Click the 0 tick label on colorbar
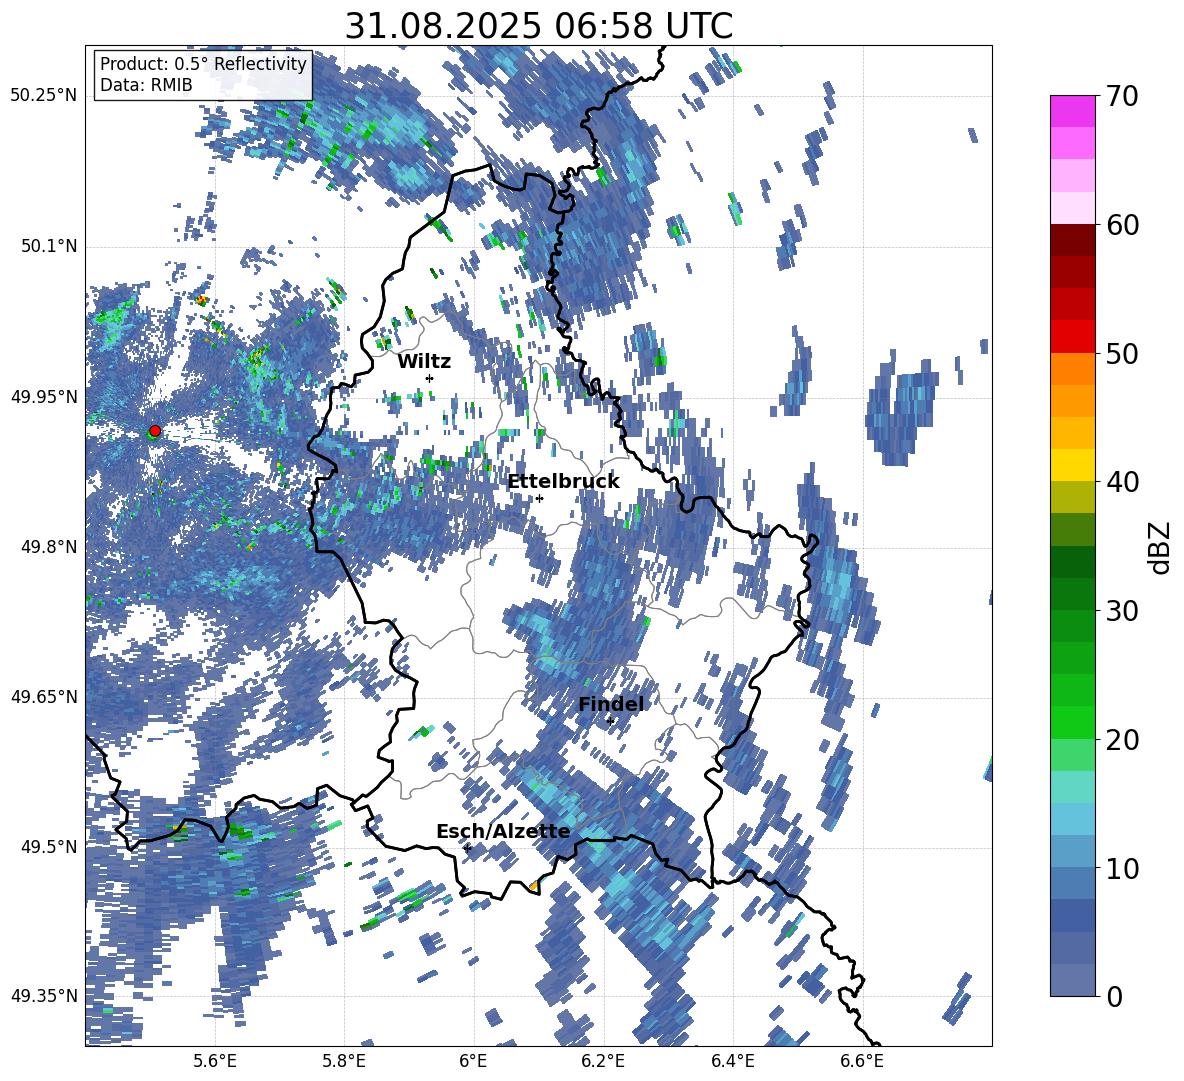The width and height of the screenshot is (1184, 1081). tap(1113, 996)
